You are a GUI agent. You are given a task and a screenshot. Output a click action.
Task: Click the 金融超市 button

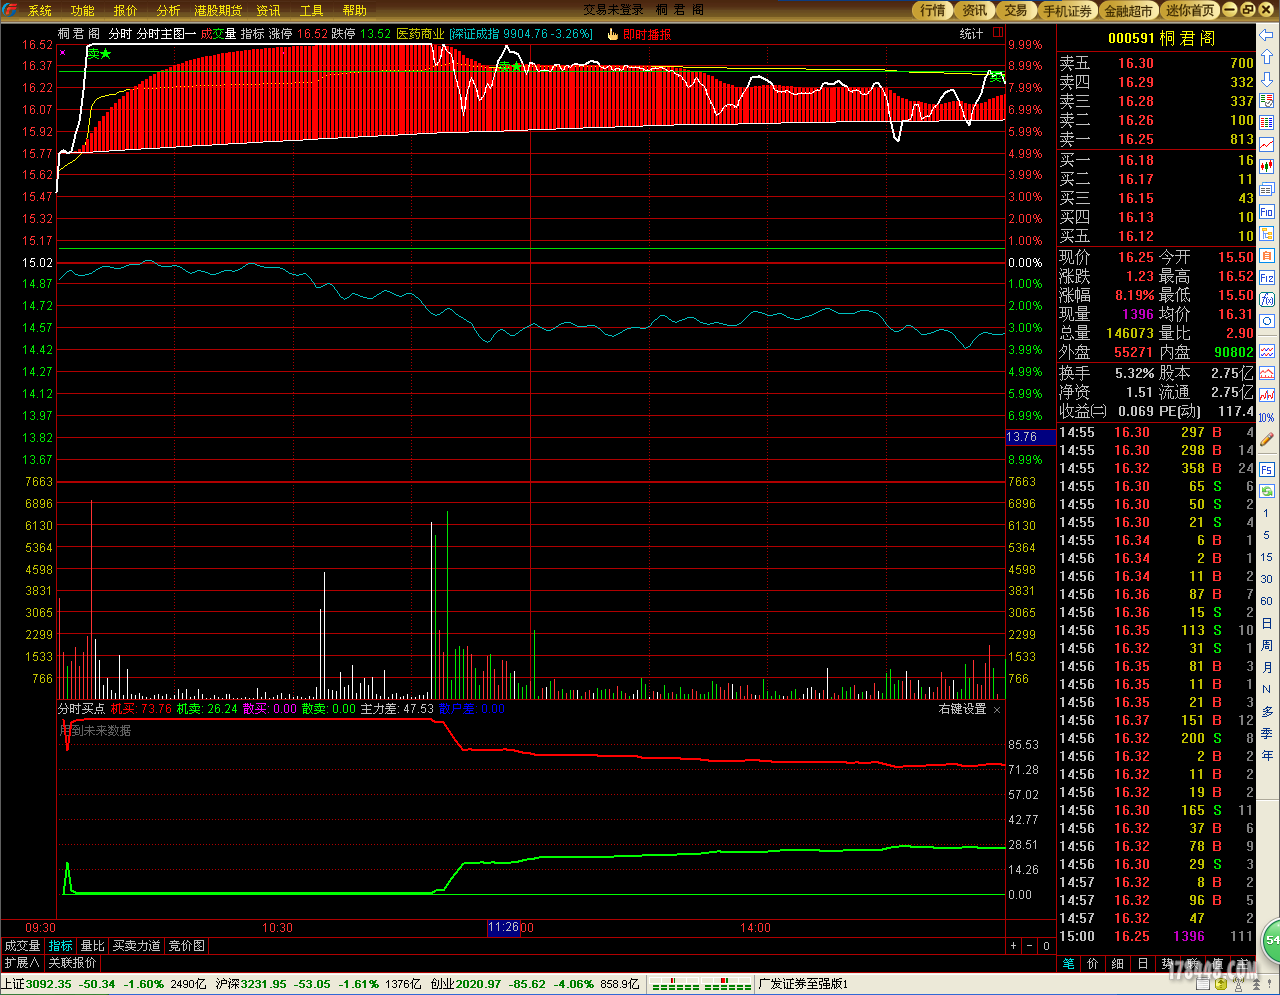point(1129,10)
